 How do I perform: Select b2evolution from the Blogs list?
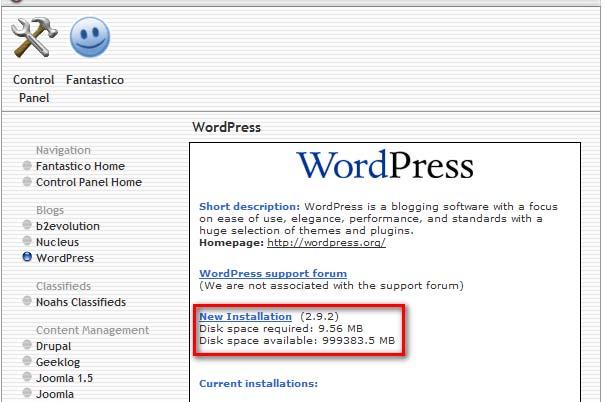68,226
